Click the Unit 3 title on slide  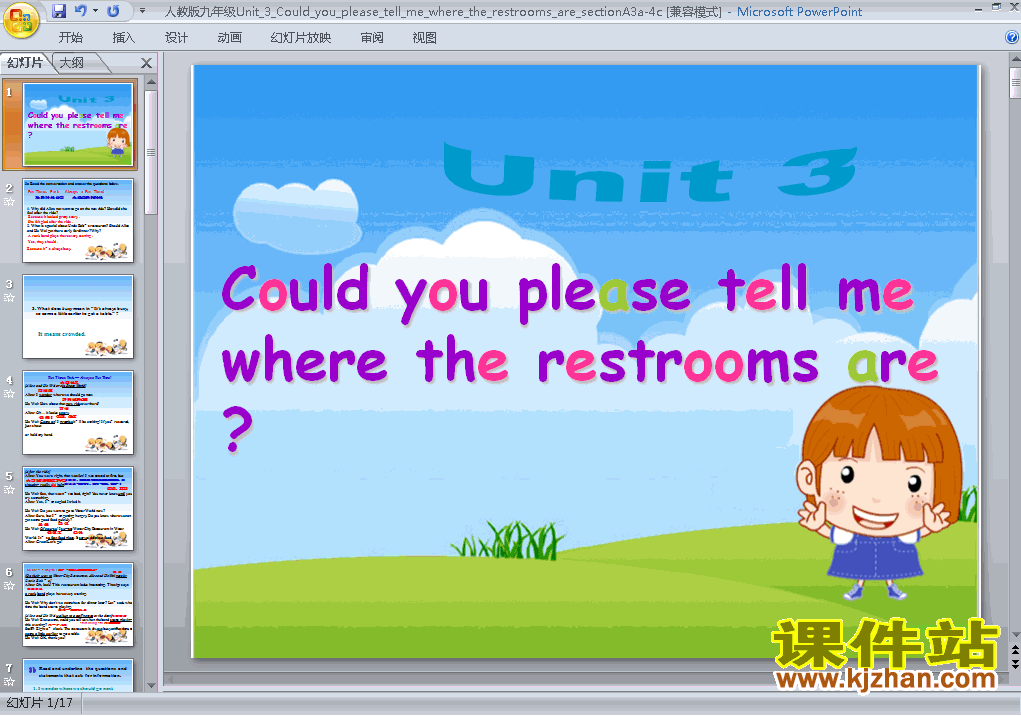[x=650, y=172]
